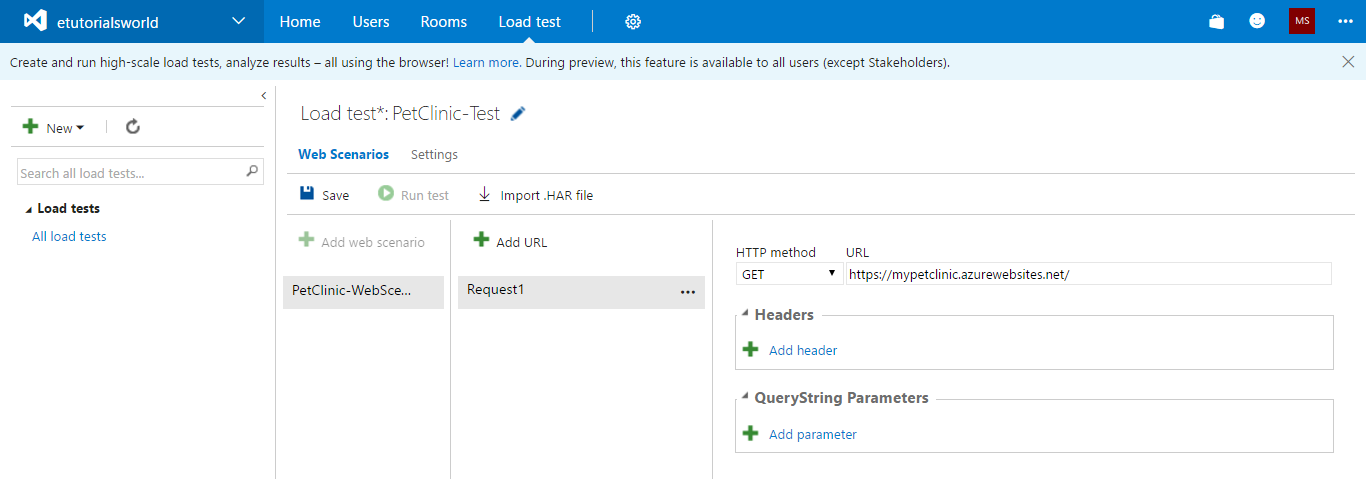
Task: Open the marketplace shopping bag icon
Action: [1217, 21]
